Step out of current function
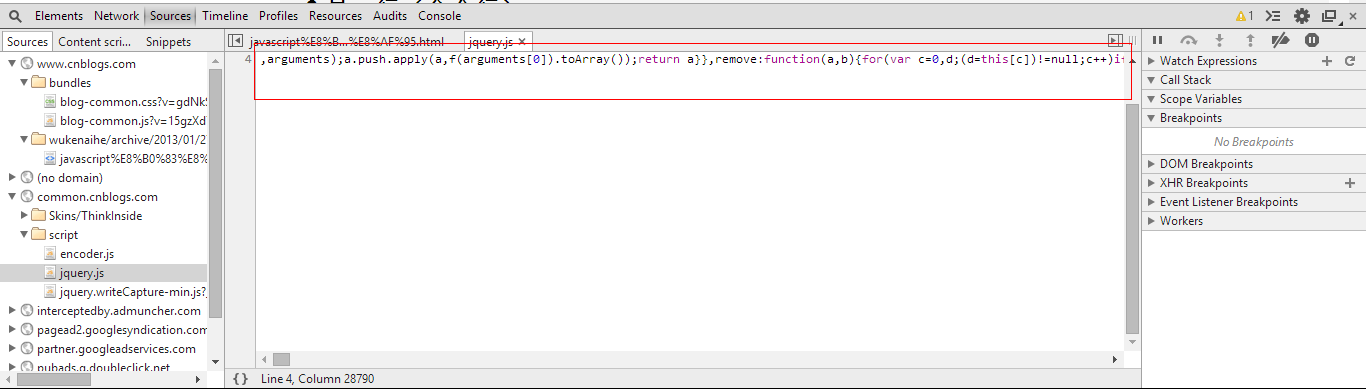Image resolution: width=1366 pixels, height=389 pixels. coord(1250,41)
